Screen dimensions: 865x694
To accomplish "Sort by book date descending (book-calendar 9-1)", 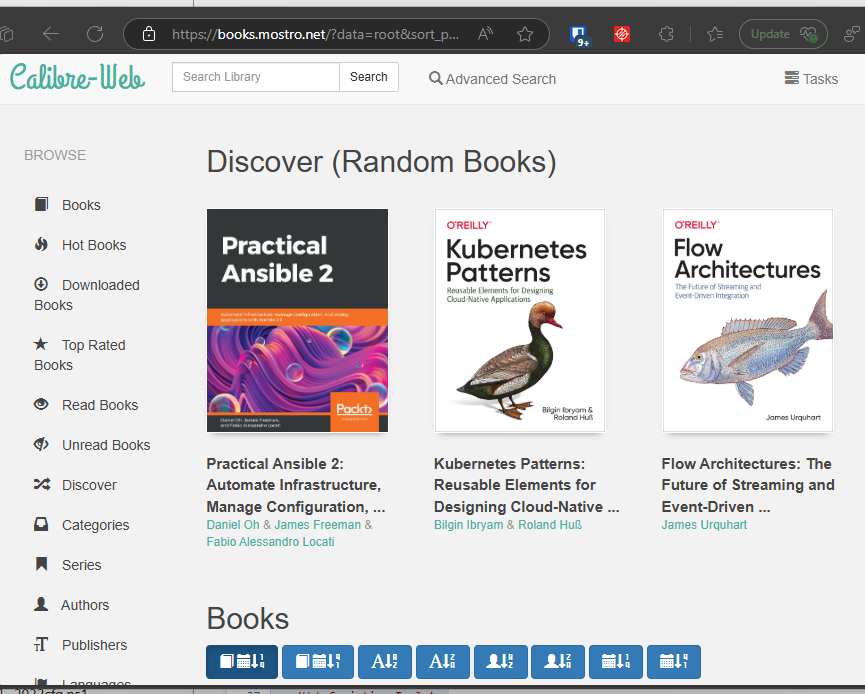I will [x=318, y=661].
